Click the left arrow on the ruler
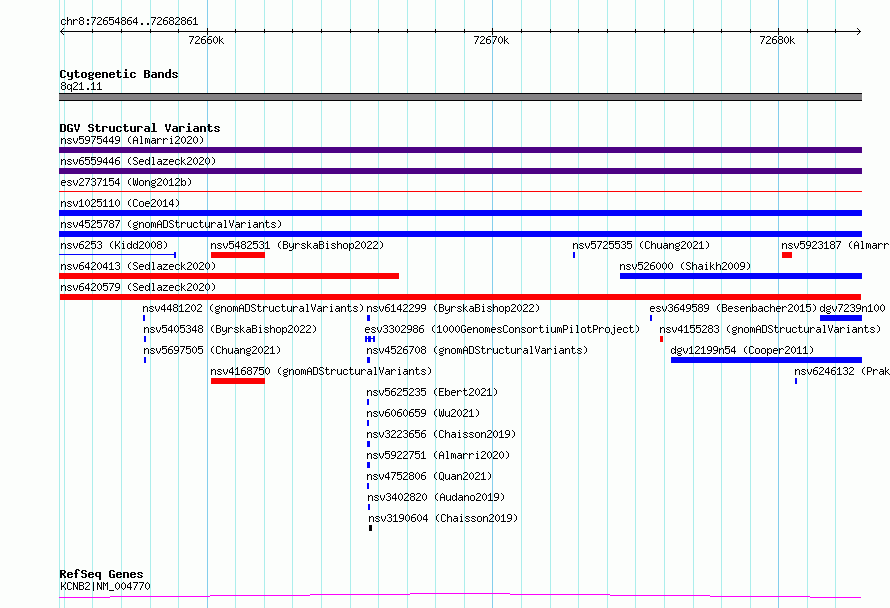Image resolution: width=890 pixels, height=608 pixels. point(62,31)
